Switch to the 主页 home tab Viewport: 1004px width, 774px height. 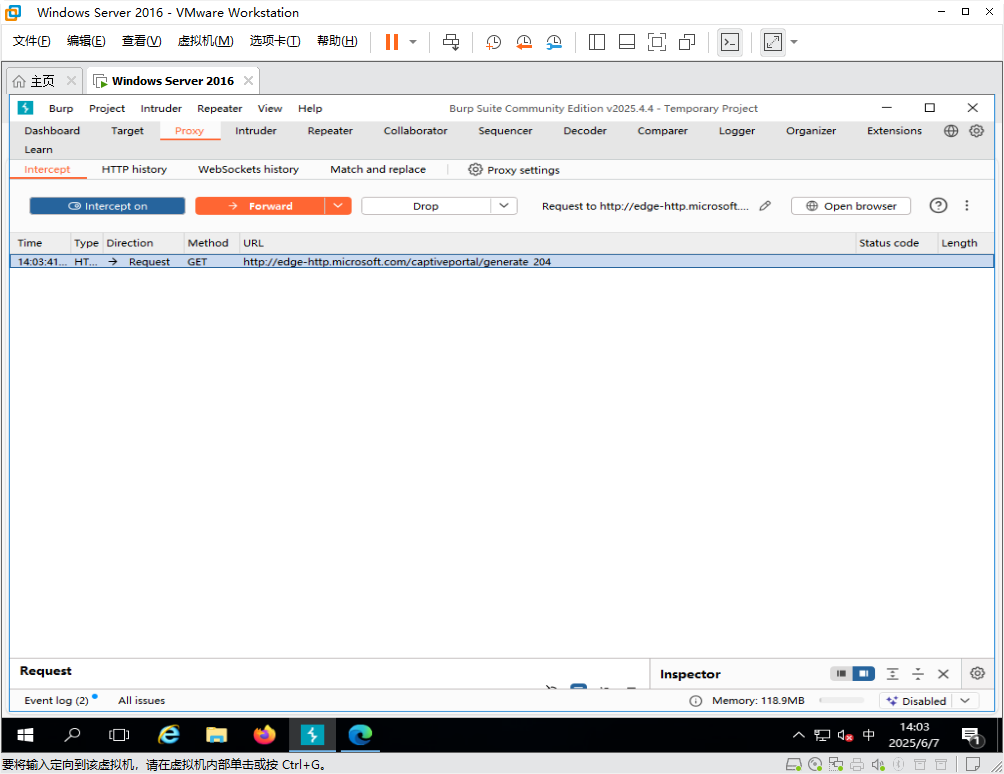[42, 81]
